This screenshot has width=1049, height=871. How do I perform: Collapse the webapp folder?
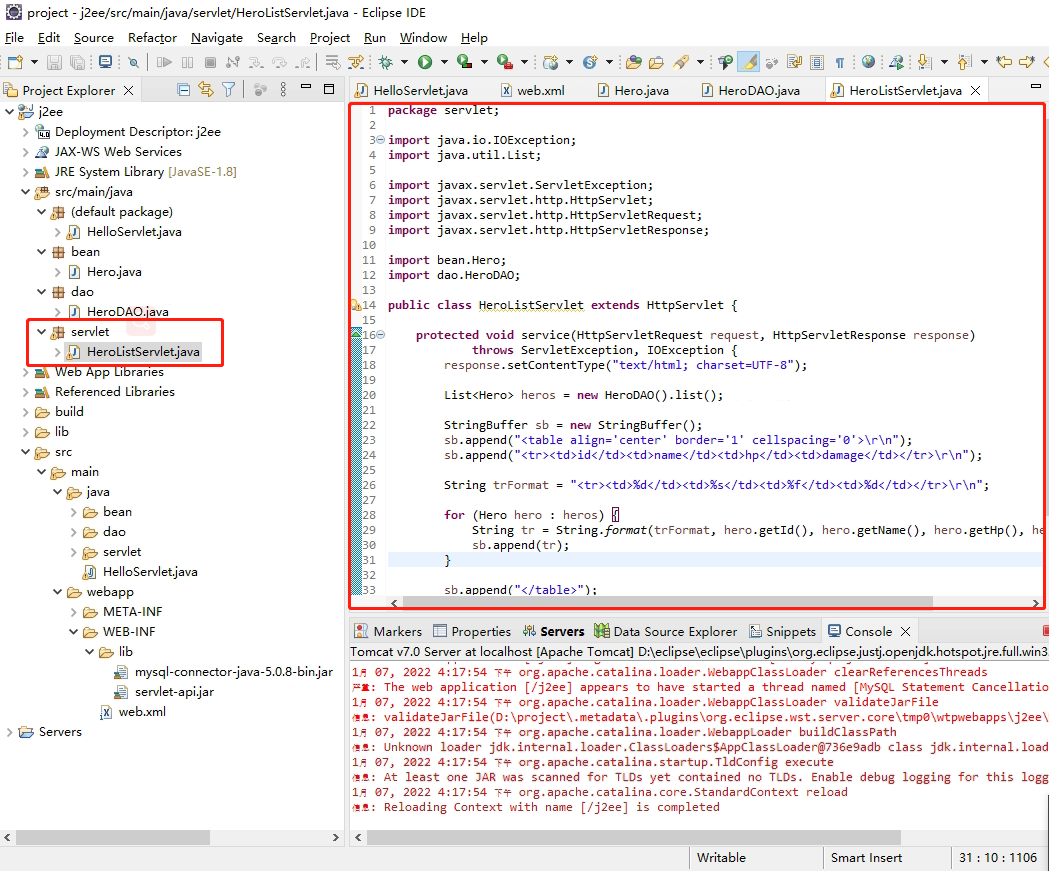click(58, 592)
